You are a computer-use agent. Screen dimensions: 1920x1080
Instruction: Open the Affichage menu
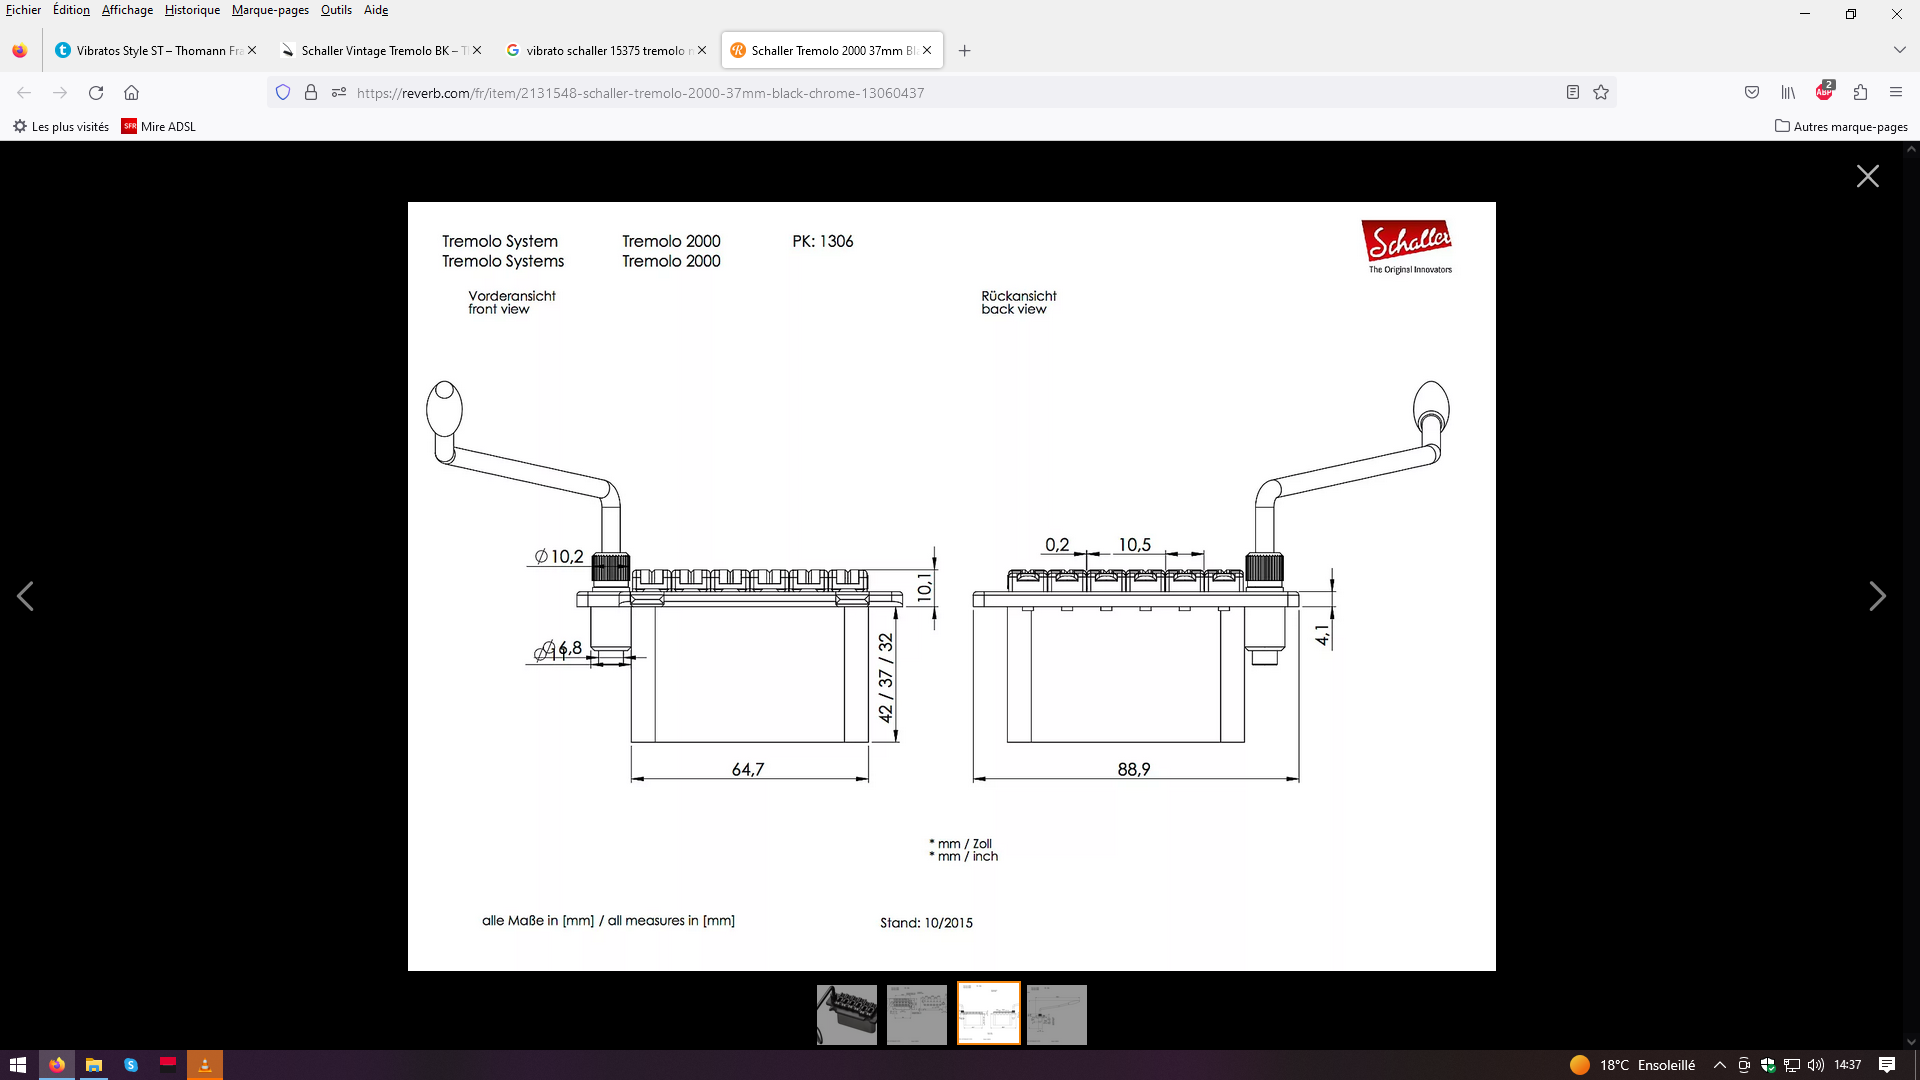[127, 10]
